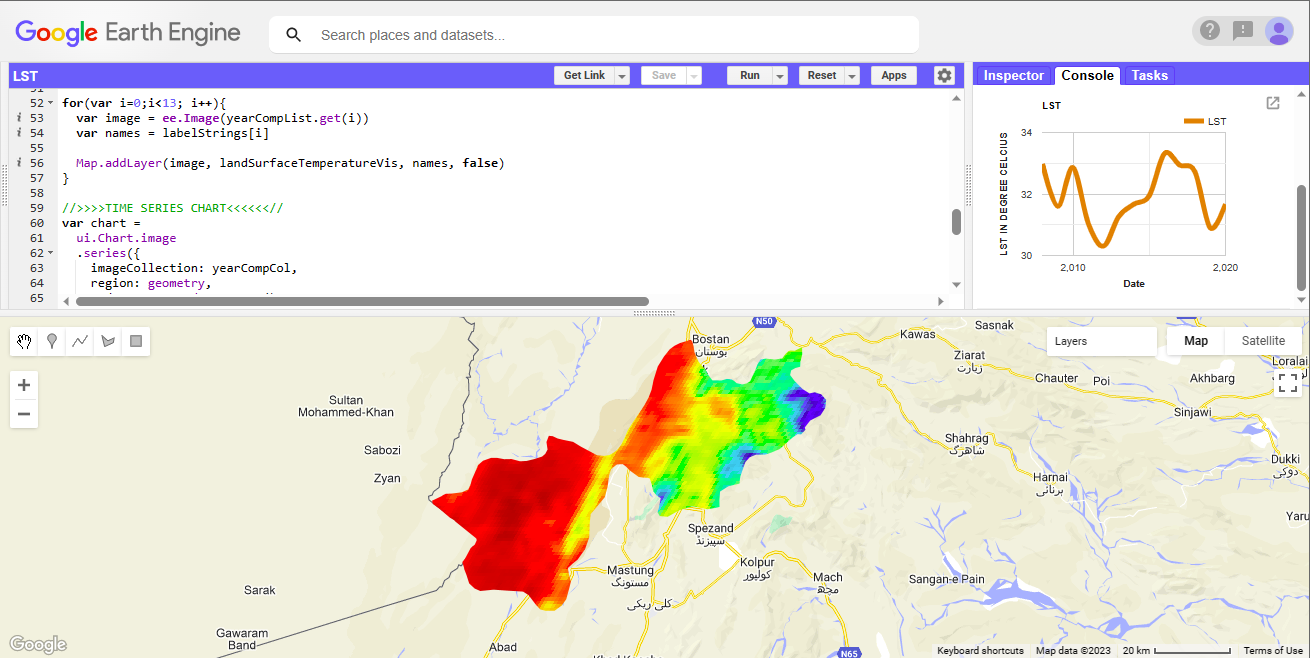Viewport: 1310px width, 658px height.
Task: Zoom in using the map plus button
Action: [x=23, y=384]
